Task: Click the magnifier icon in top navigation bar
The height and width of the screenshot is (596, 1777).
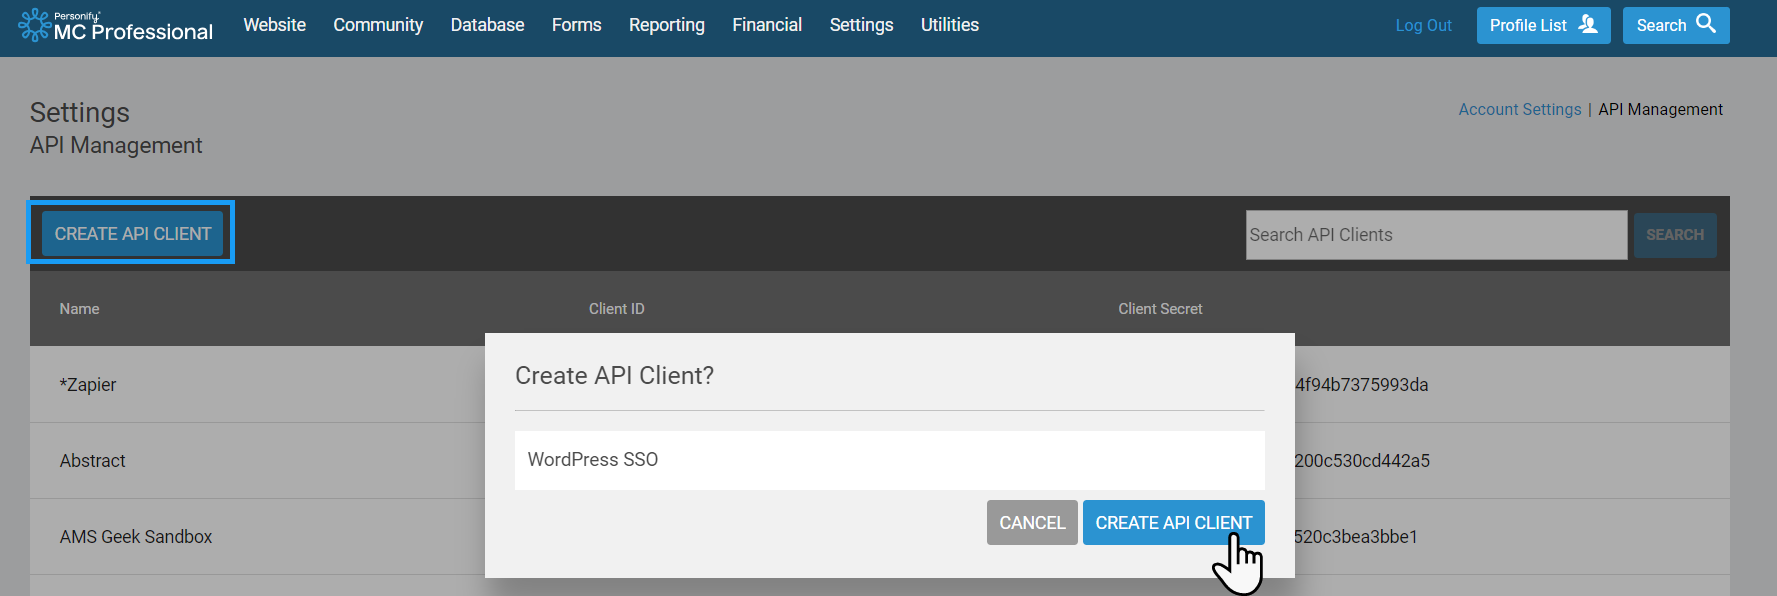Action: pyautogui.click(x=1706, y=24)
